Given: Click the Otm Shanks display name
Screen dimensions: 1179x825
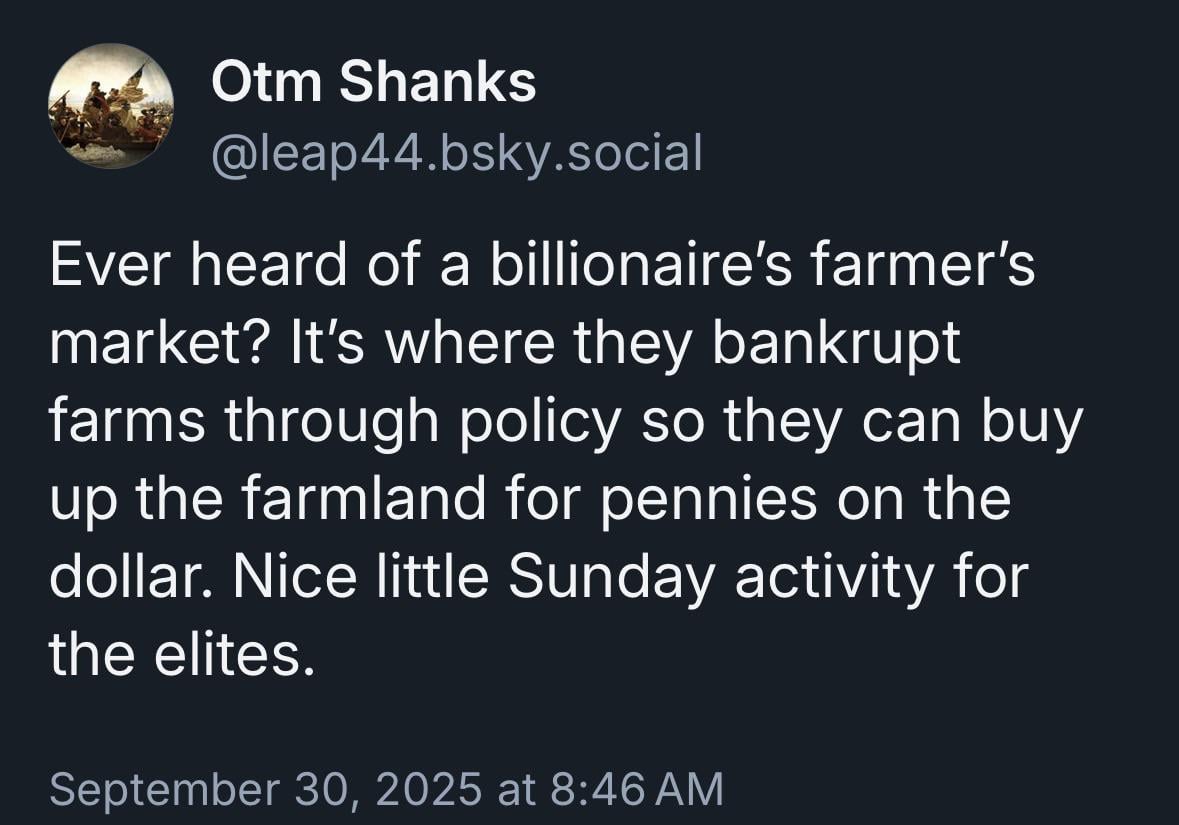Looking at the screenshot, I should pyautogui.click(x=374, y=81).
